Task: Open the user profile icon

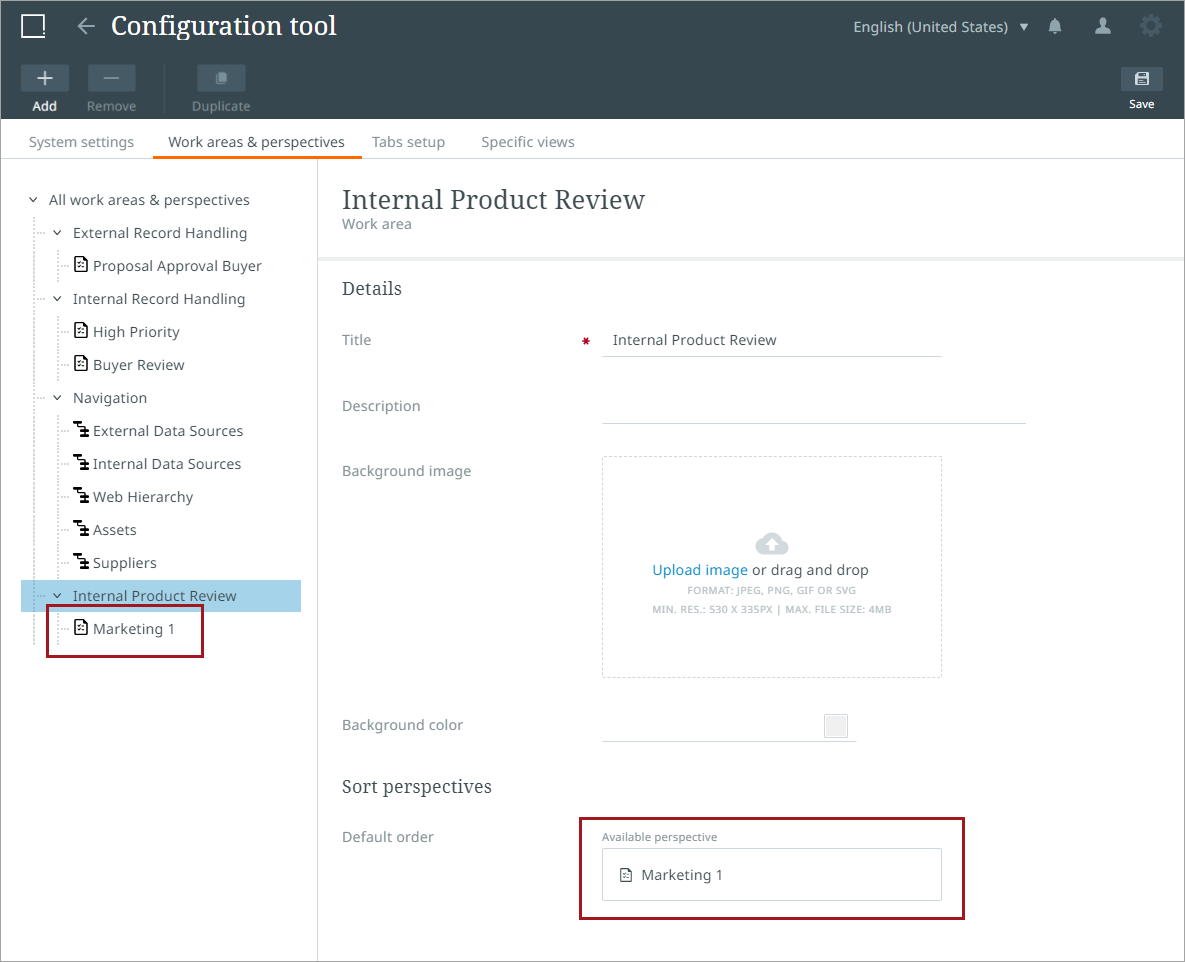Action: coord(1103,27)
